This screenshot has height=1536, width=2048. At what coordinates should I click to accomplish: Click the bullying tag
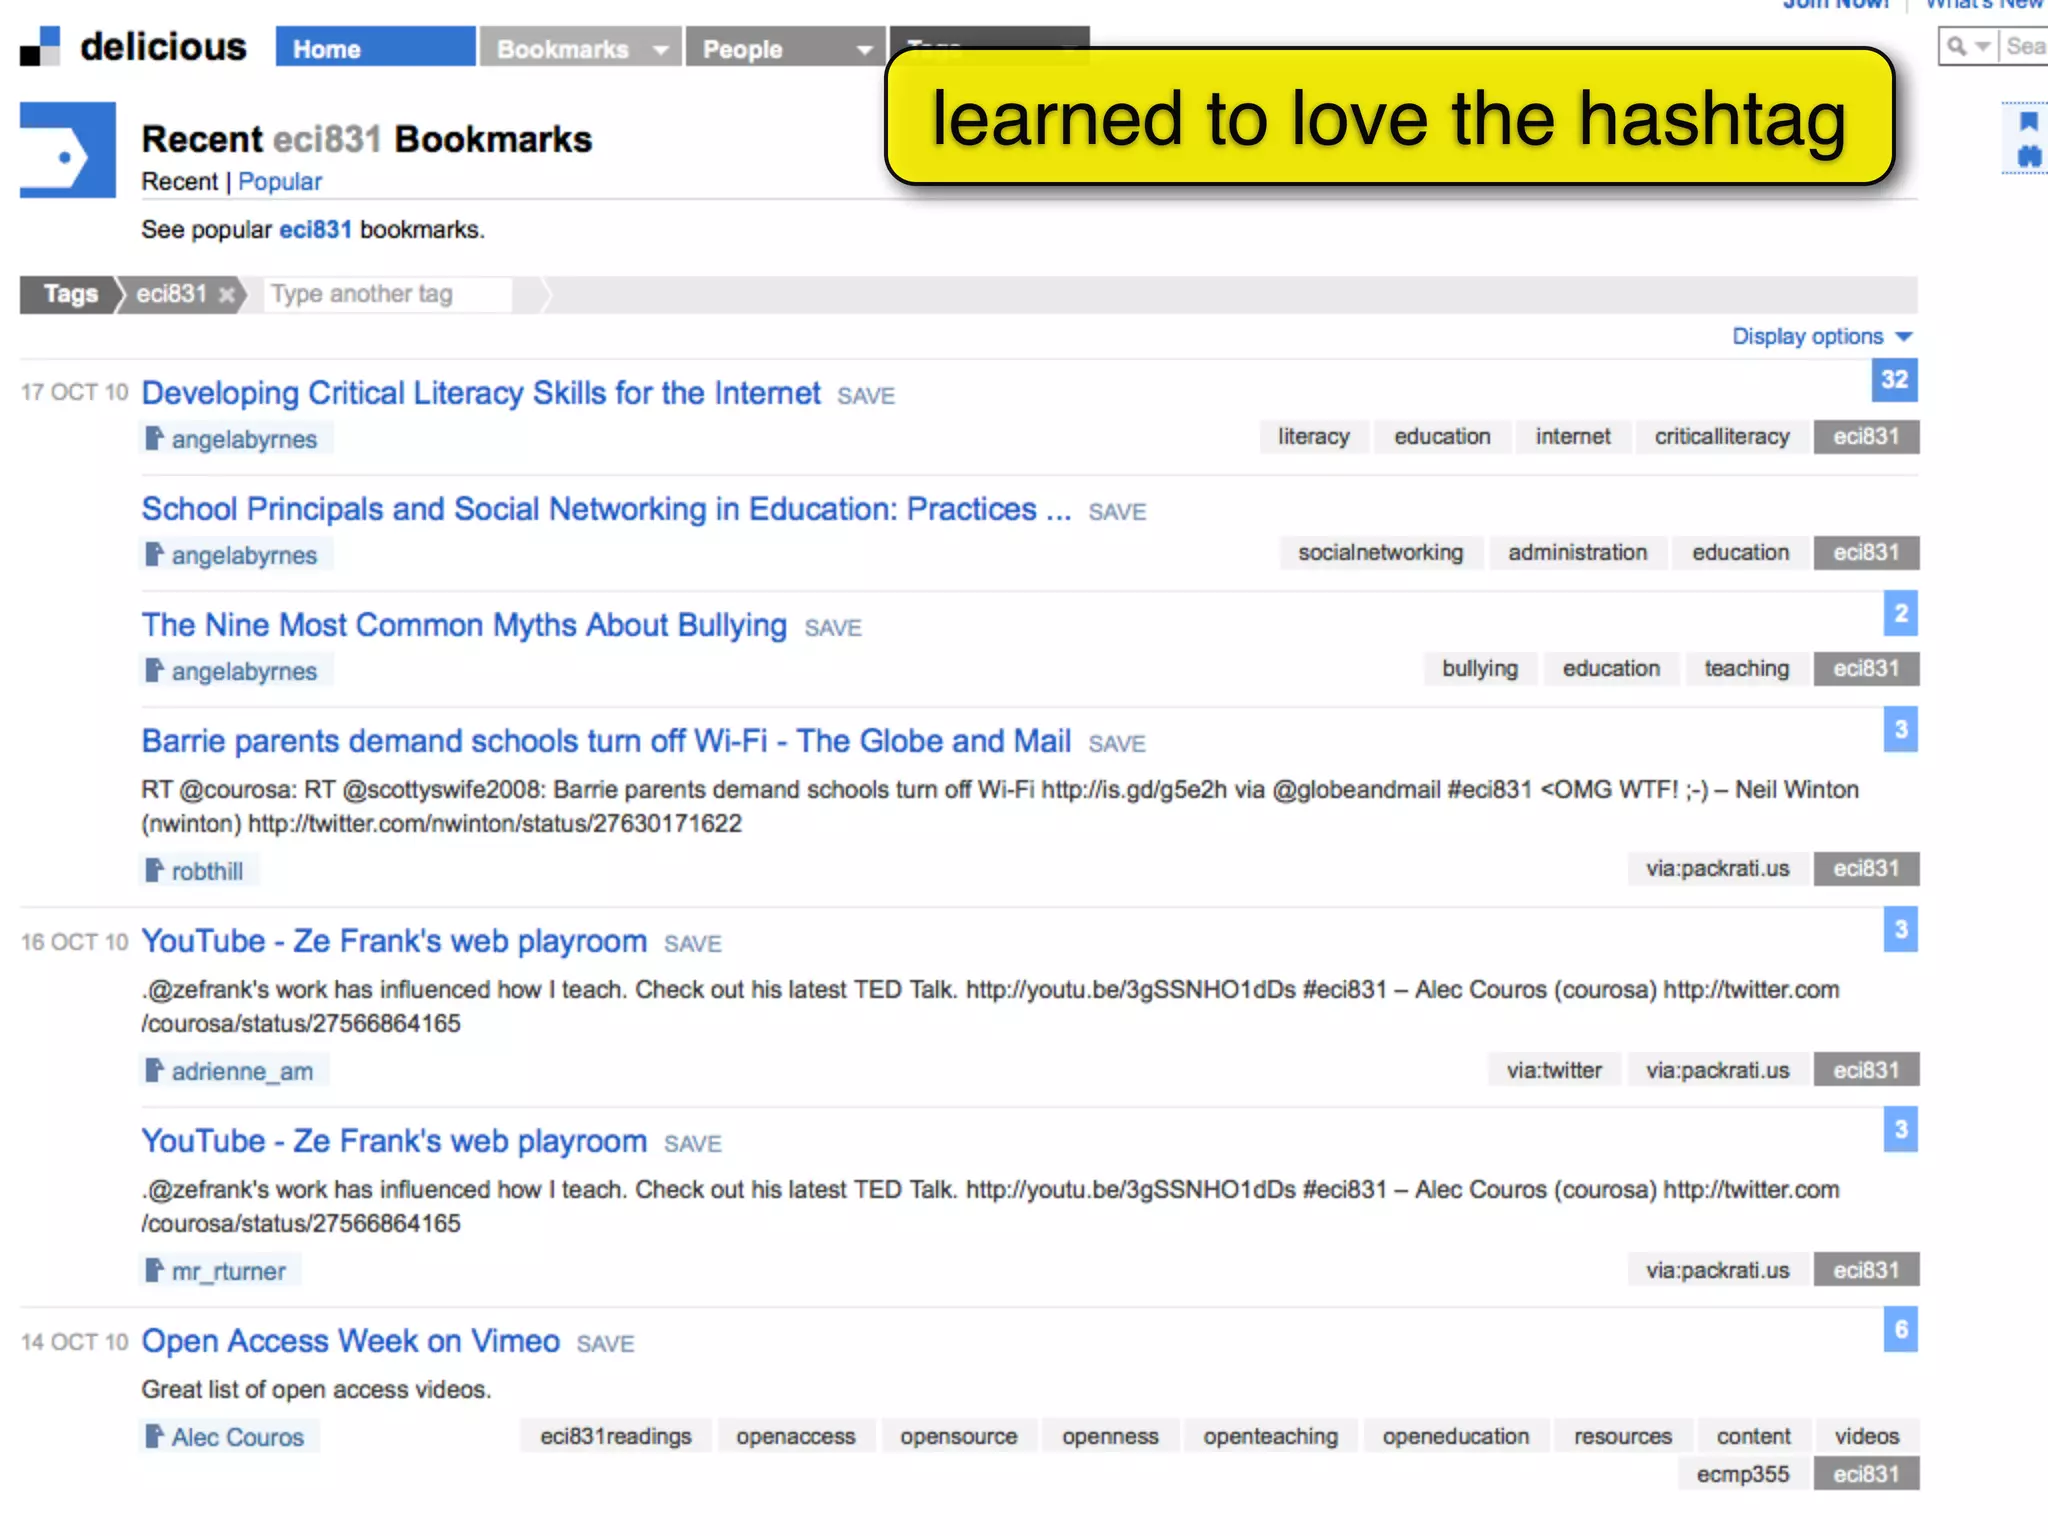pyautogui.click(x=1479, y=669)
